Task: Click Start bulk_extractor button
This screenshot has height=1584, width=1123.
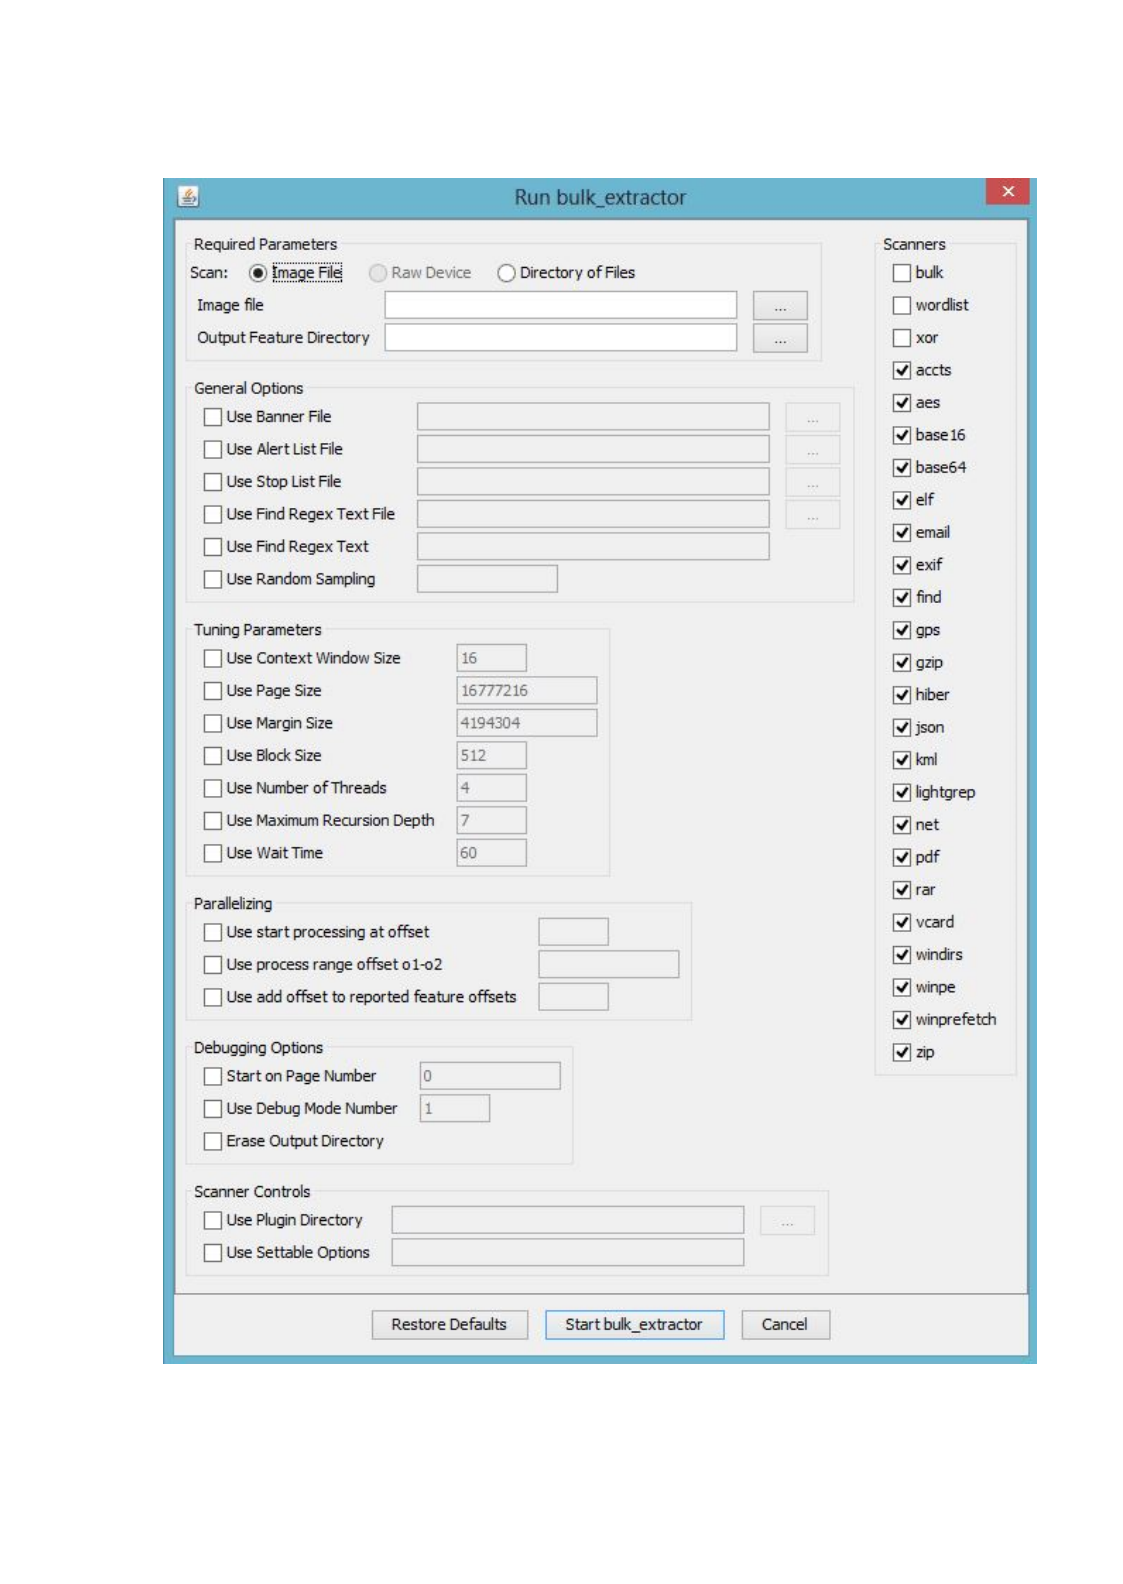Action: pyautogui.click(x=634, y=1325)
